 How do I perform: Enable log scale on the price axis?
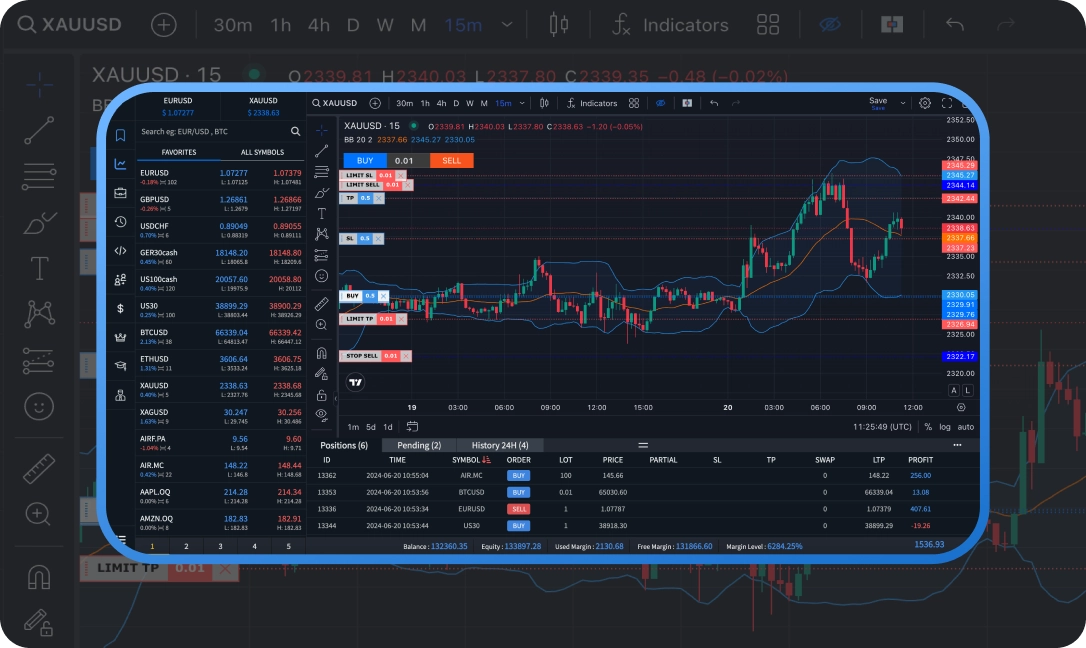point(945,426)
